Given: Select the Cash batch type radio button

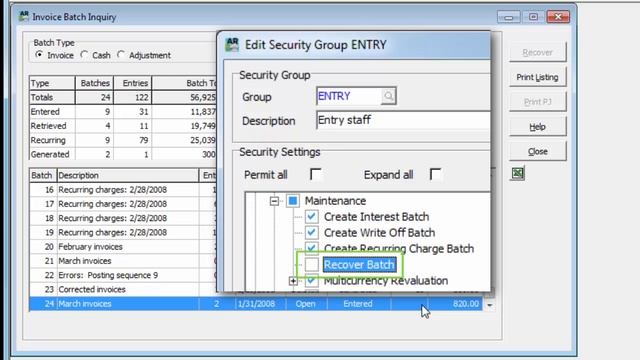Looking at the screenshot, I should pos(84,54).
